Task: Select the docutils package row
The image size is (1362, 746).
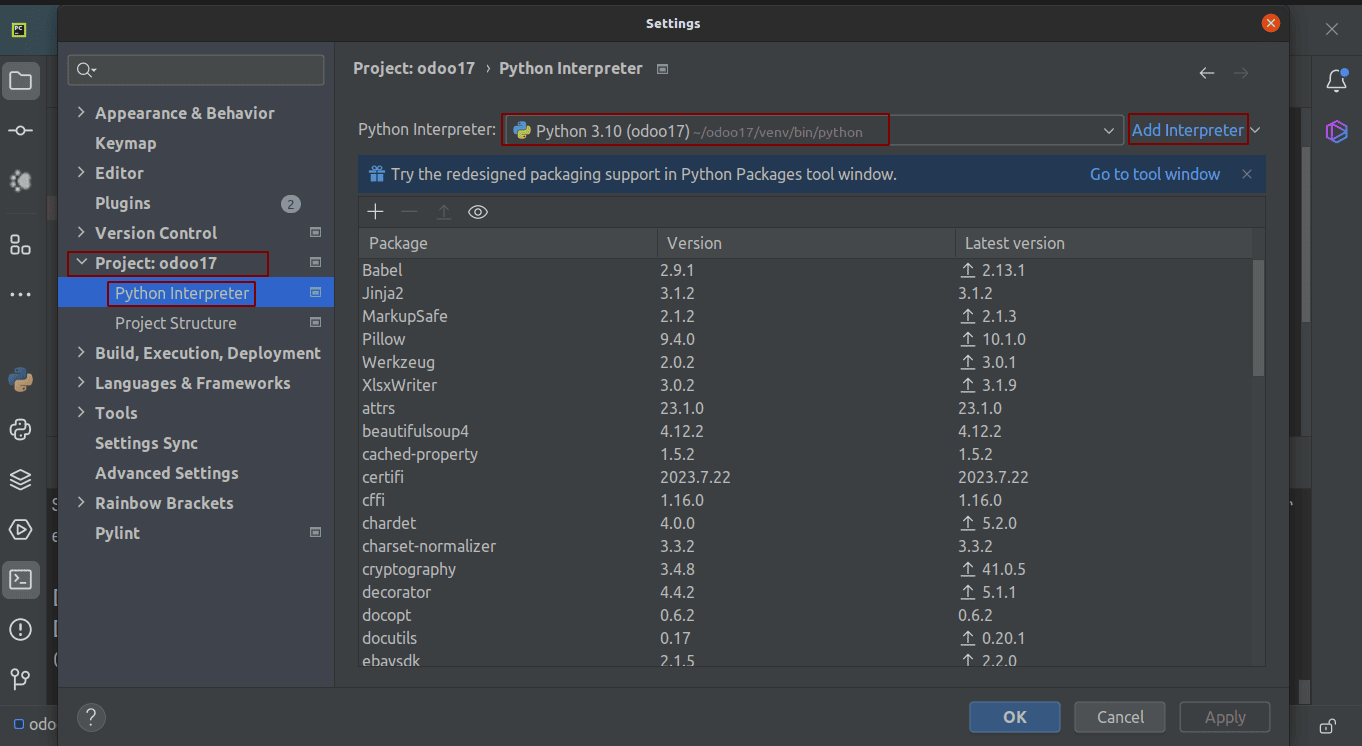Action: click(806, 638)
